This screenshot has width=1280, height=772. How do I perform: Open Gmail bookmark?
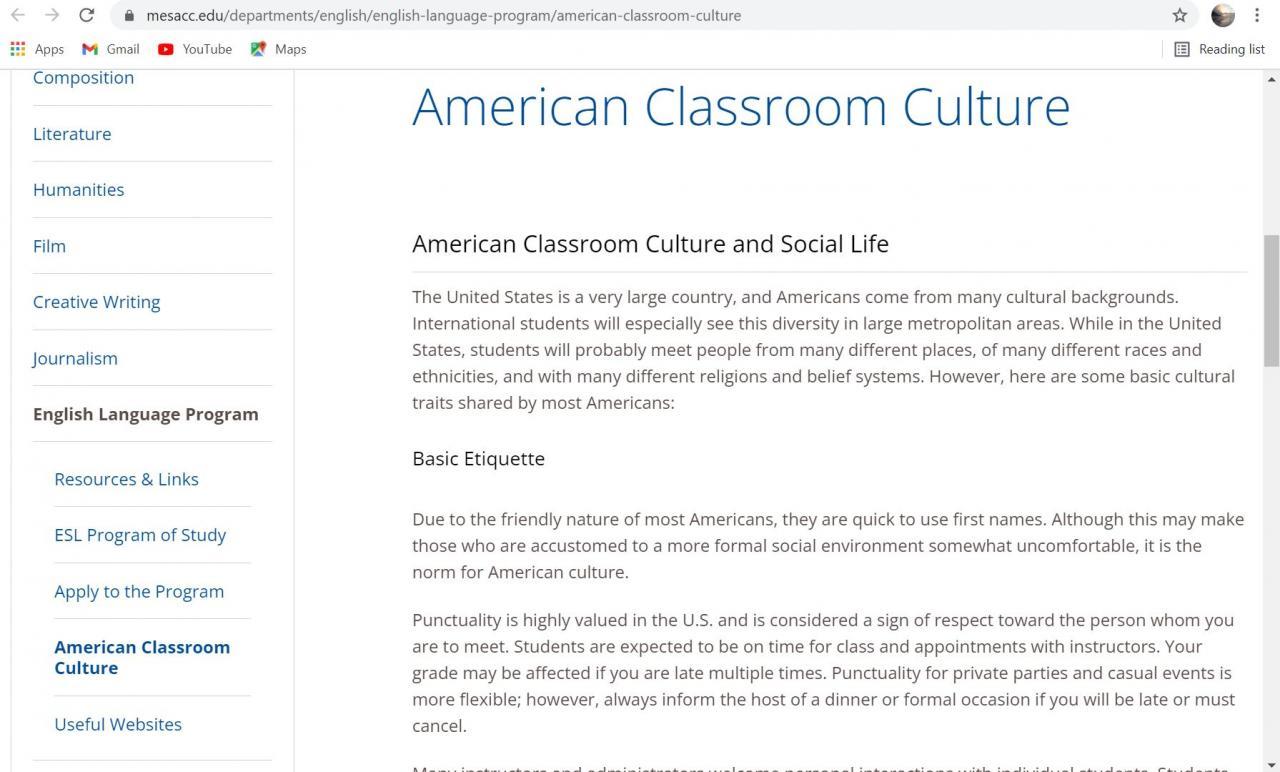(111, 49)
